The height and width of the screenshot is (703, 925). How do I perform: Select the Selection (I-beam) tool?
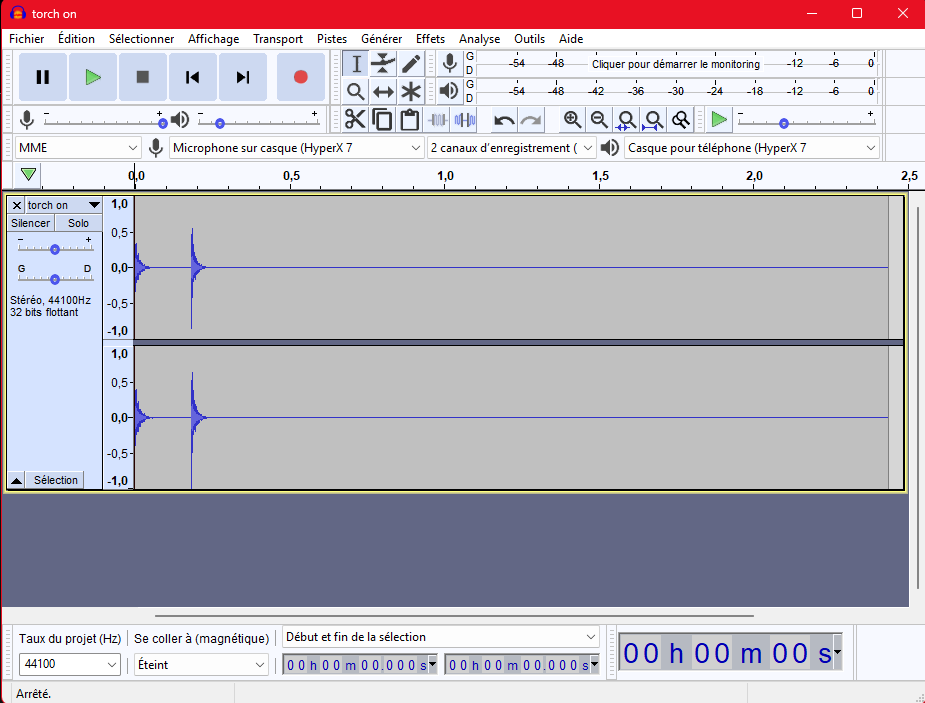(356, 64)
